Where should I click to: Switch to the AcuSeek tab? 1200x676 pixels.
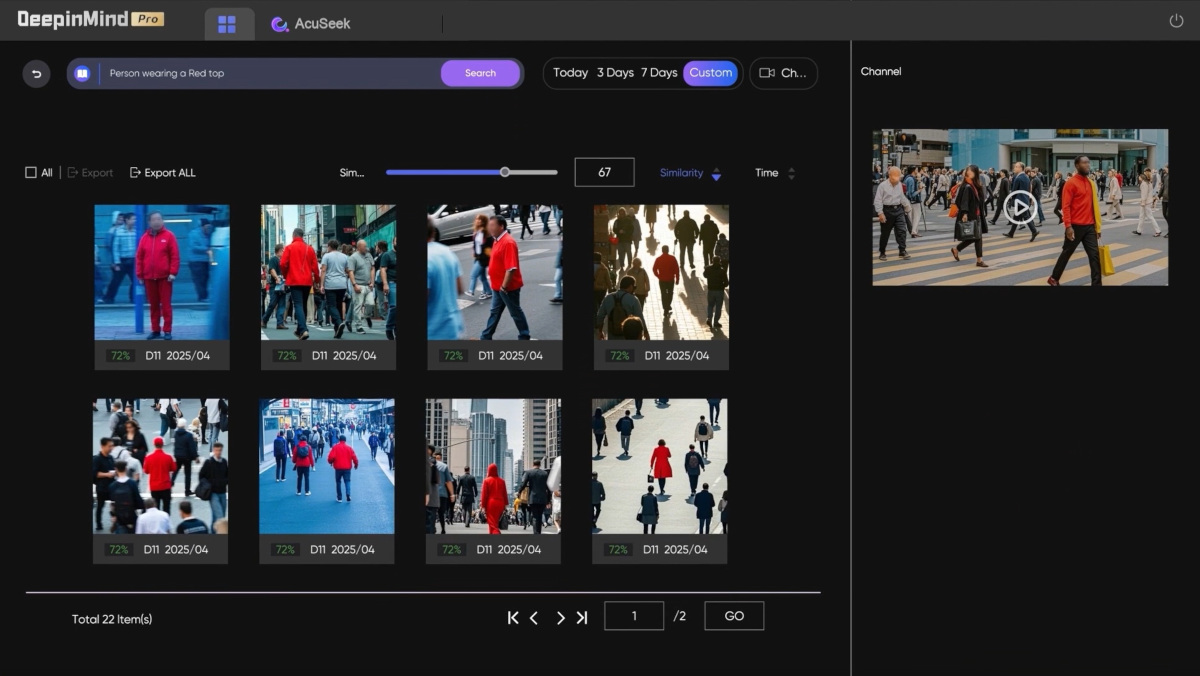tap(311, 24)
